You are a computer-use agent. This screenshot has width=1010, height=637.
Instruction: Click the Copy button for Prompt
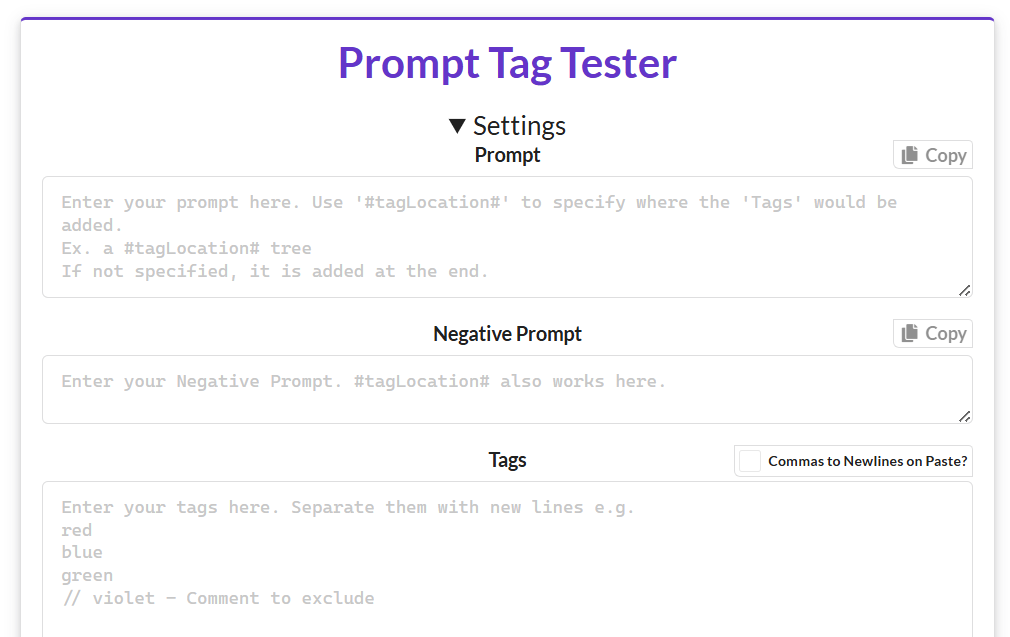click(x=933, y=155)
